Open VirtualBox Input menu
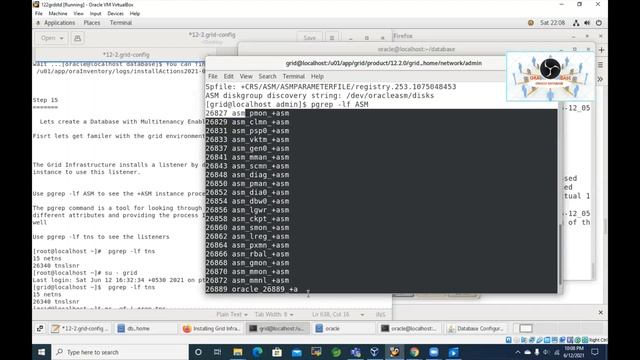Image resolution: width=640 pixels, height=360 pixels. click(x=96, y=13)
